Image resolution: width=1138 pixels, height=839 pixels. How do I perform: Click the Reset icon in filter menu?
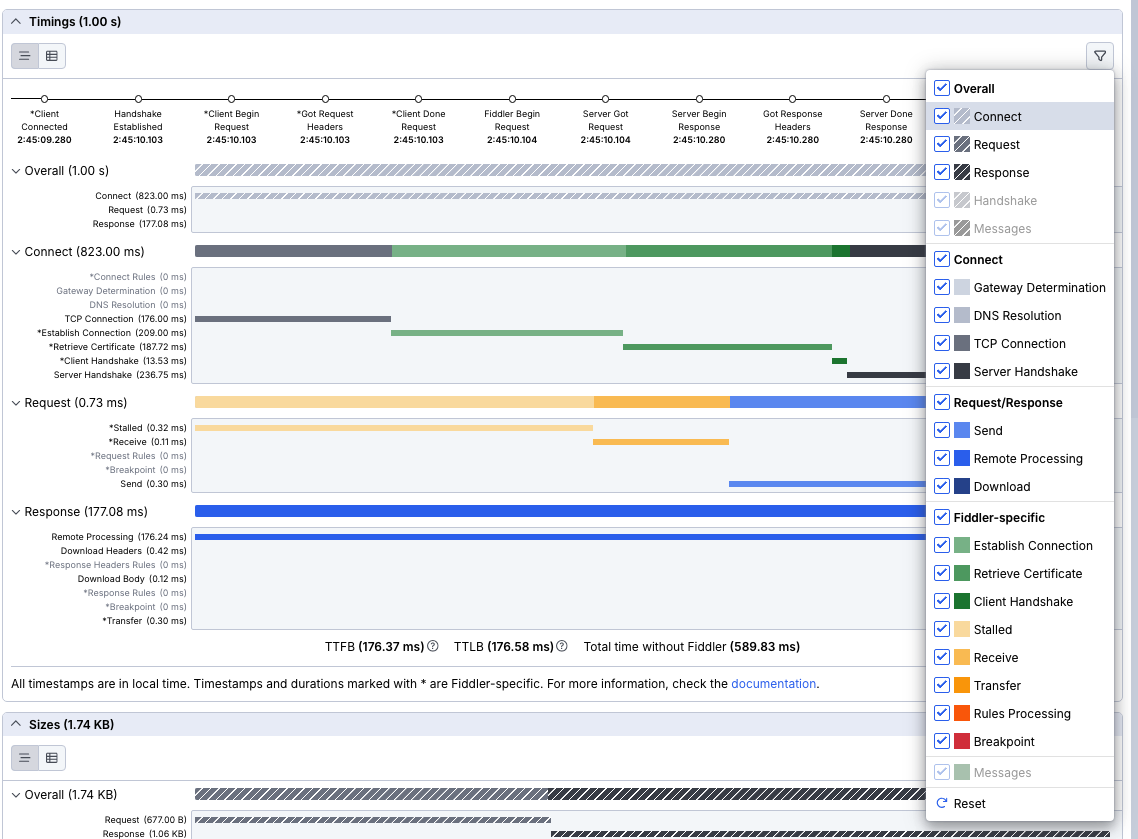[x=941, y=803]
